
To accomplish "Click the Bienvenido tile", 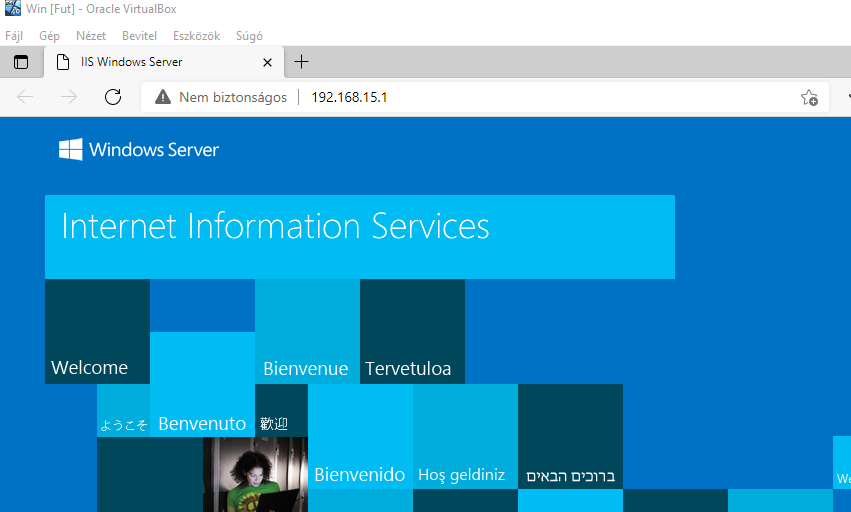I will point(360,437).
